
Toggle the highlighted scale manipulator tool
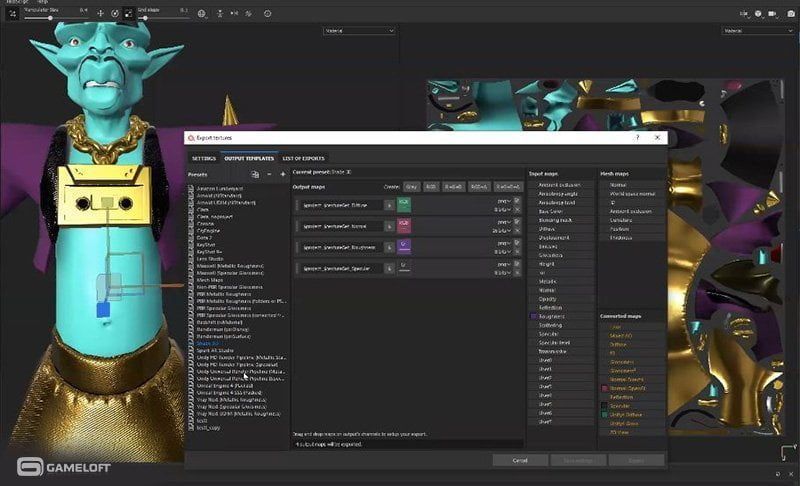pyautogui.click(x=129, y=14)
